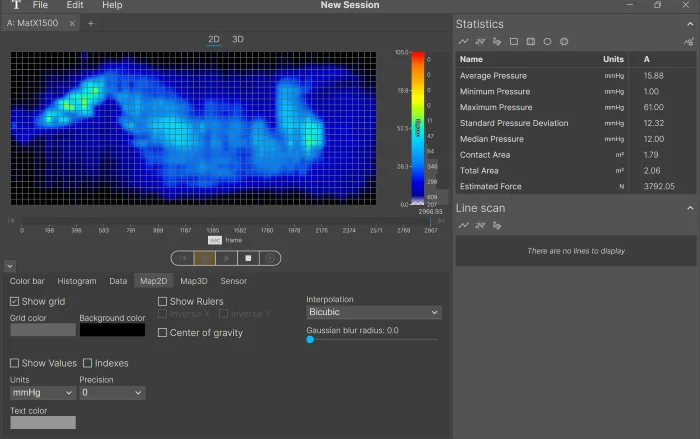Collapse the Statistics panel
Viewport: 700px width, 439px height.
pyautogui.click(x=689, y=24)
